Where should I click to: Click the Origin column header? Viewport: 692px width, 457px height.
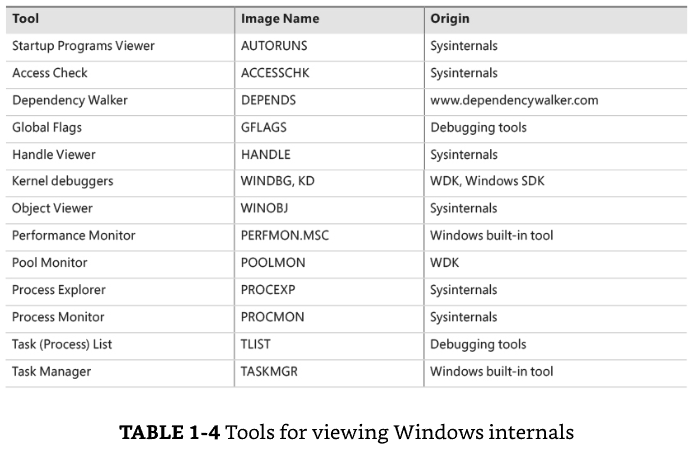click(450, 19)
